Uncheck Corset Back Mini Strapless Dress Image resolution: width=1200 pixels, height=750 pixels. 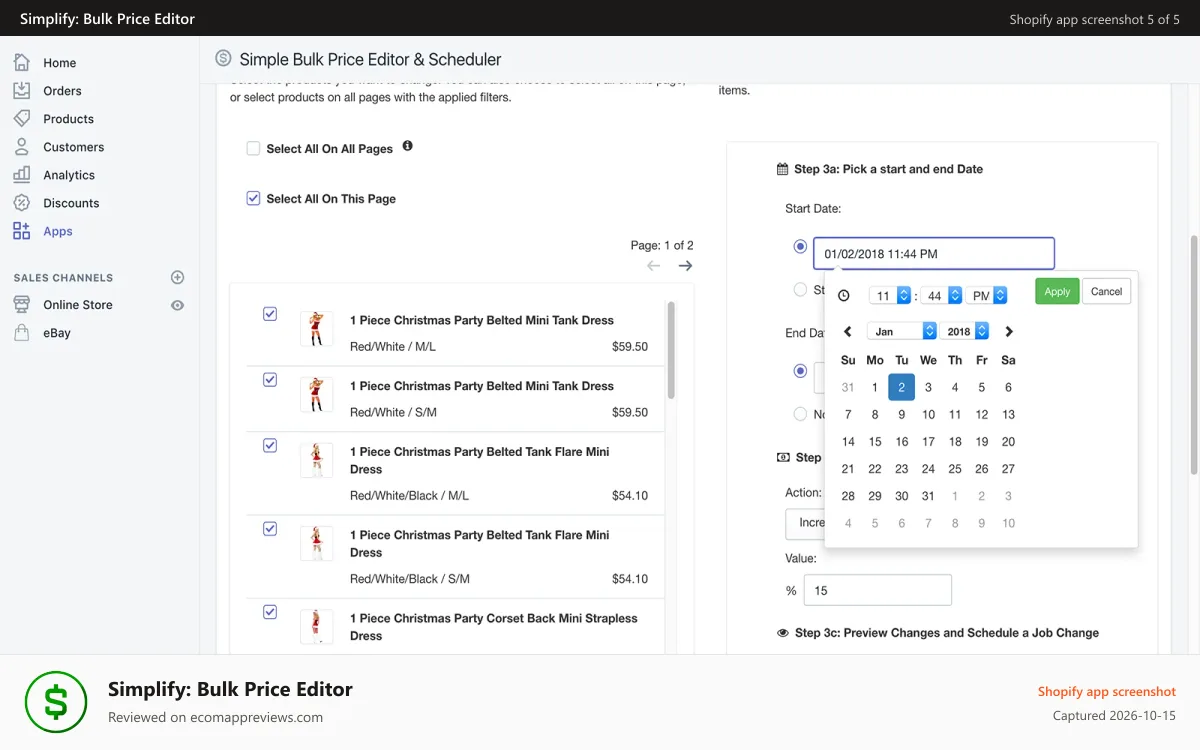pos(270,612)
